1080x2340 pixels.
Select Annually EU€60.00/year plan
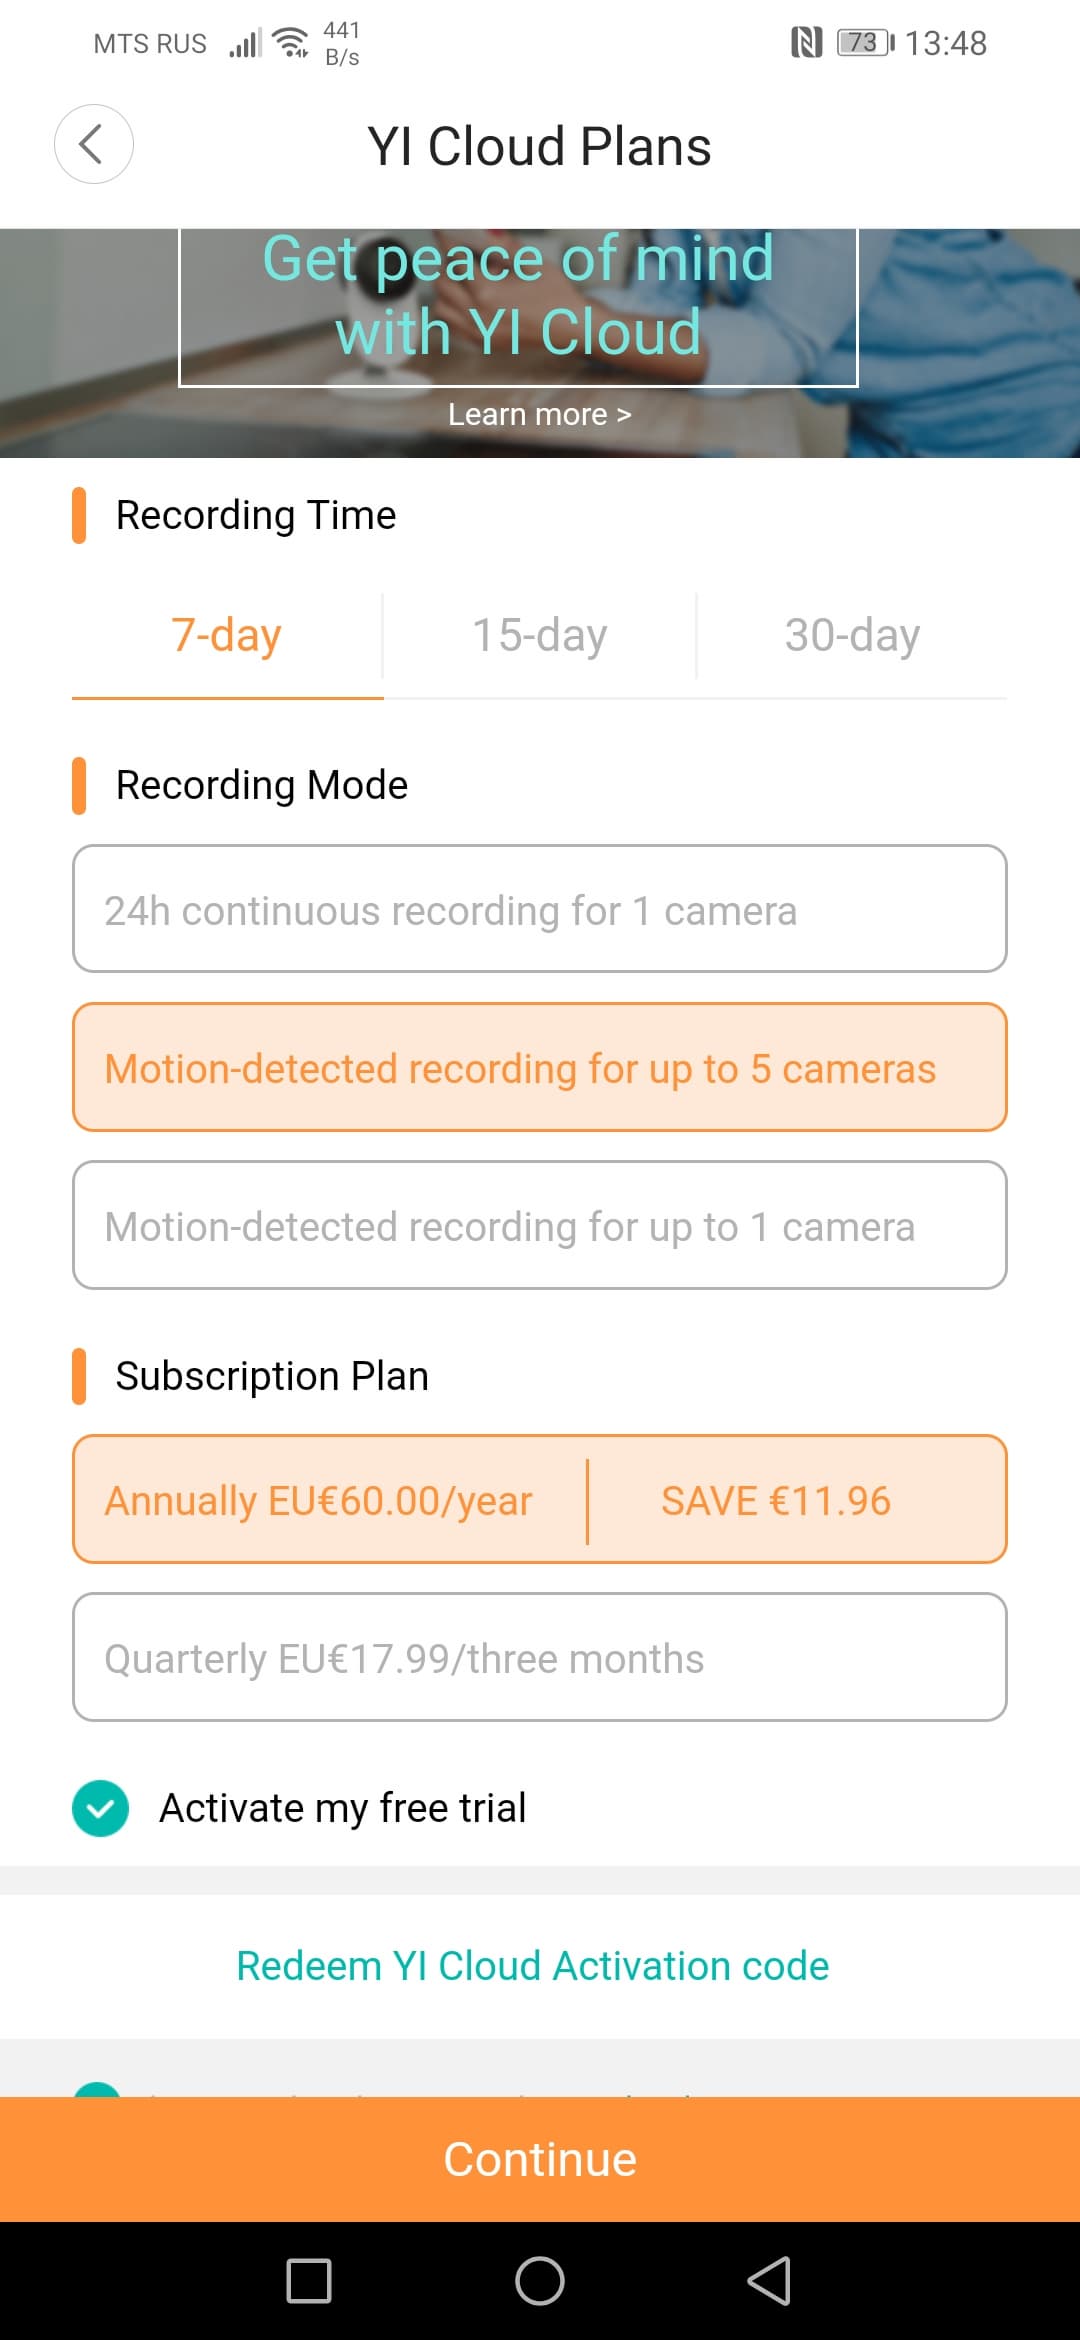pos(539,1499)
